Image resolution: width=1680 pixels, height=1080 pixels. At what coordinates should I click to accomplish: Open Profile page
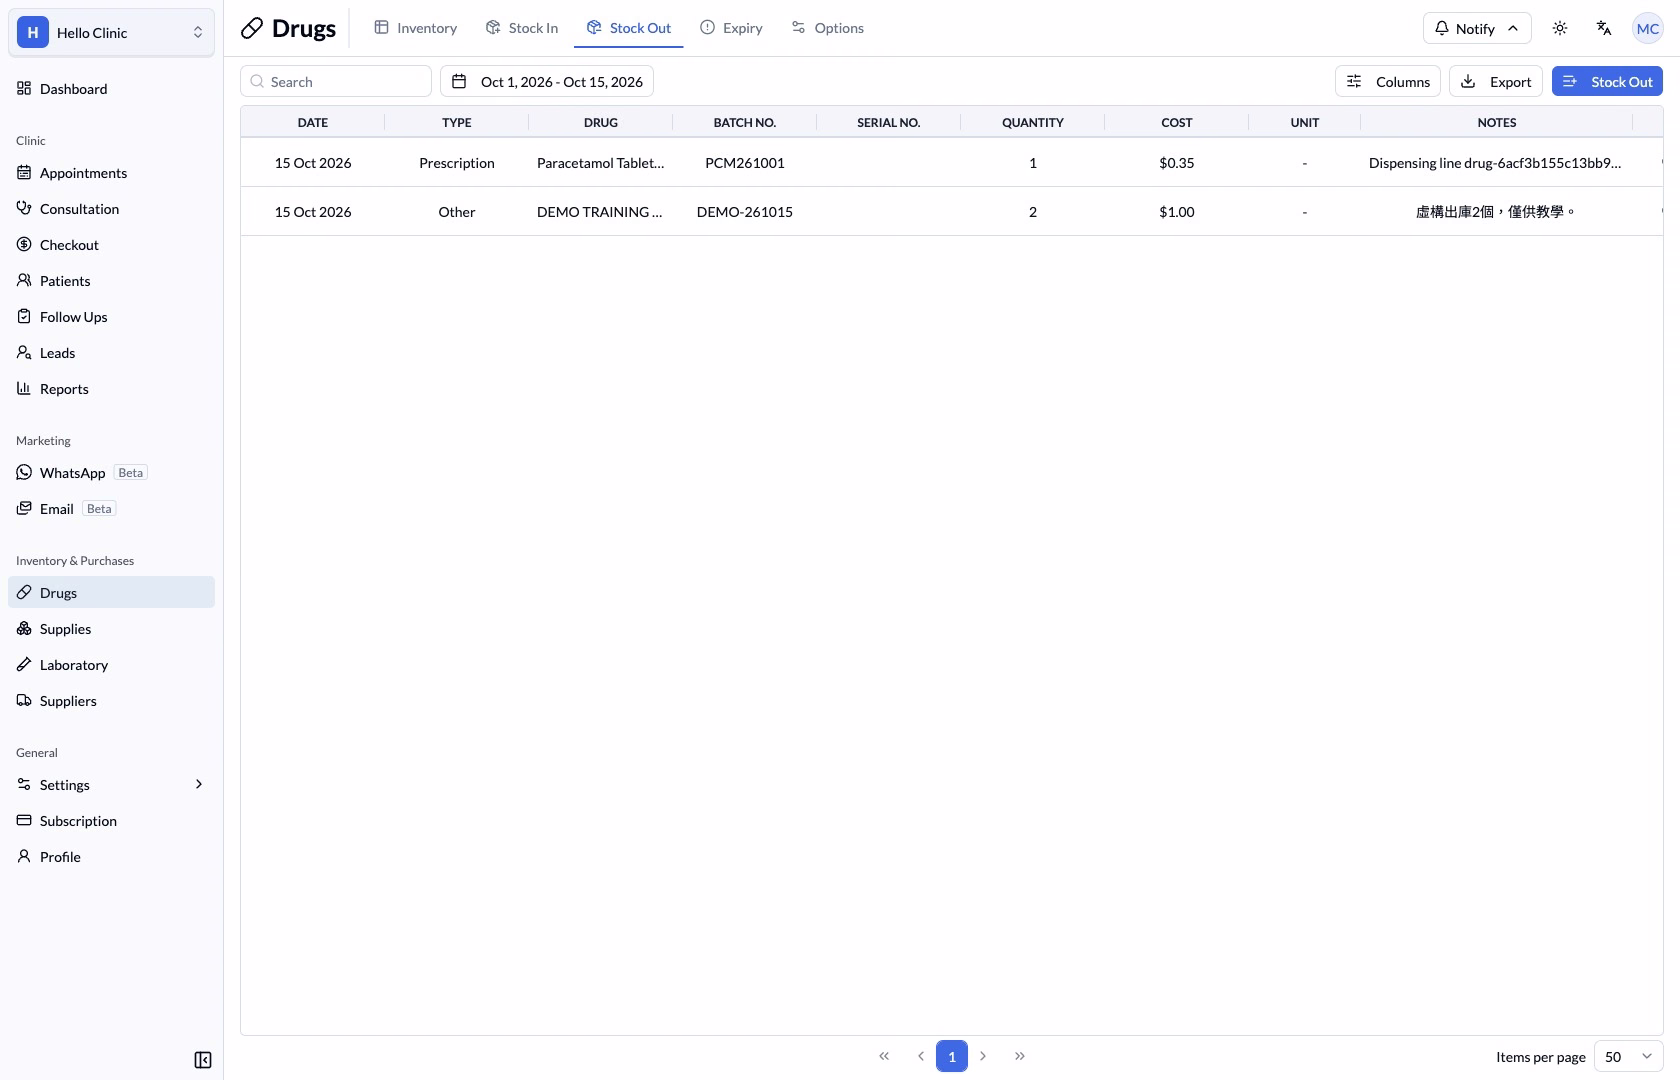click(x=111, y=857)
